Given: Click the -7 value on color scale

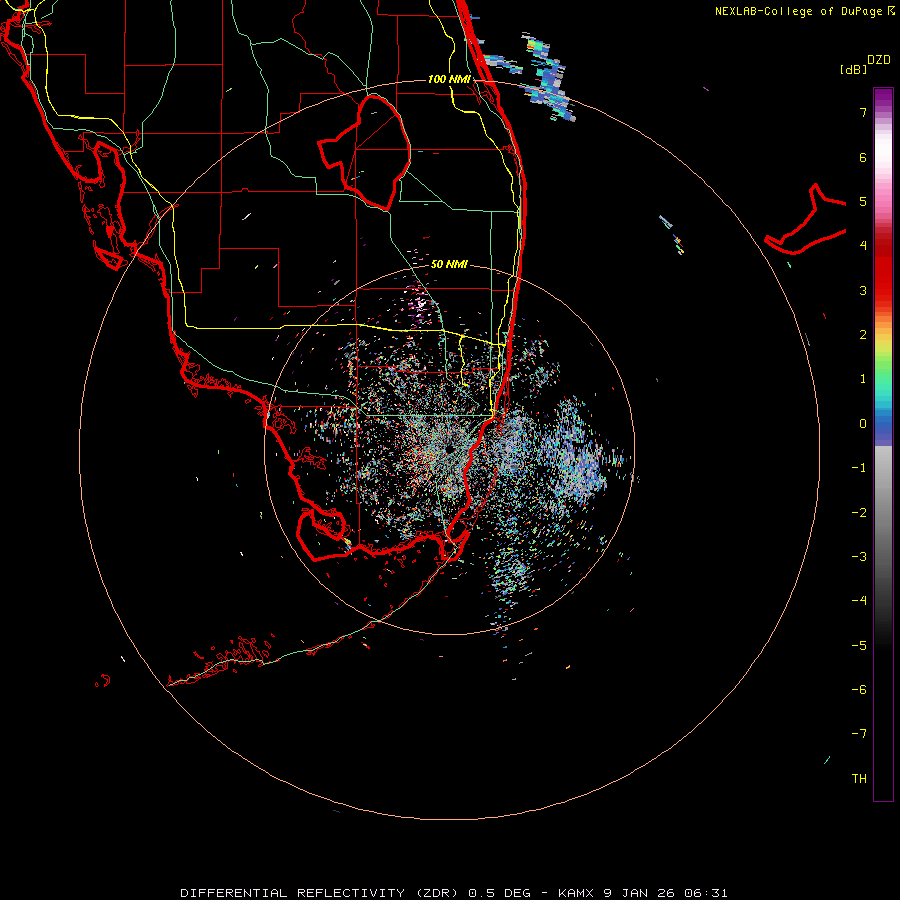Looking at the screenshot, I should pyautogui.click(x=859, y=734).
